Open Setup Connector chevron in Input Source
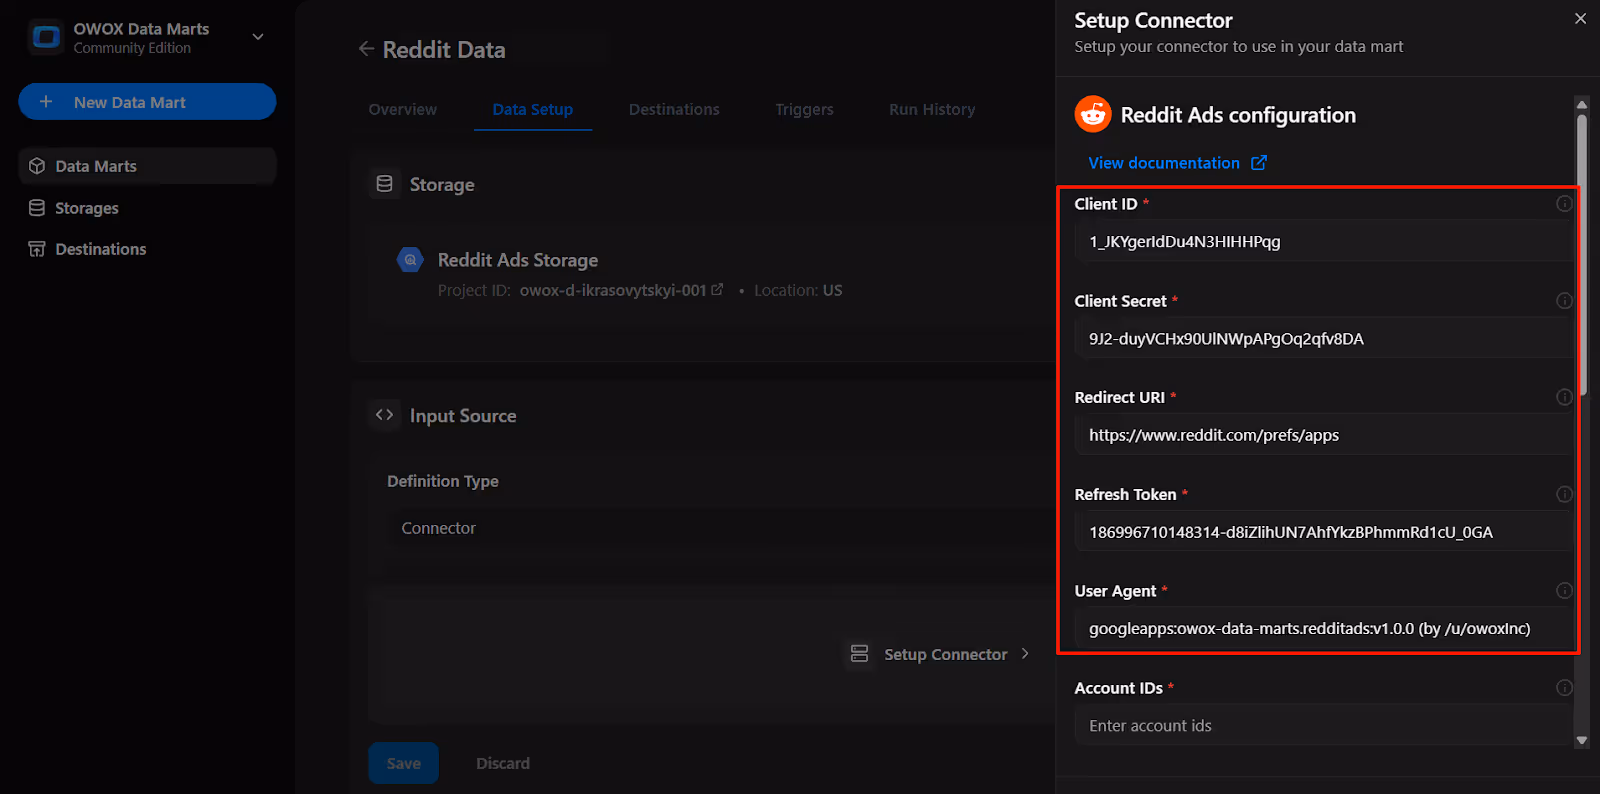The image size is (1600, 794). (x=1025, y=654)
